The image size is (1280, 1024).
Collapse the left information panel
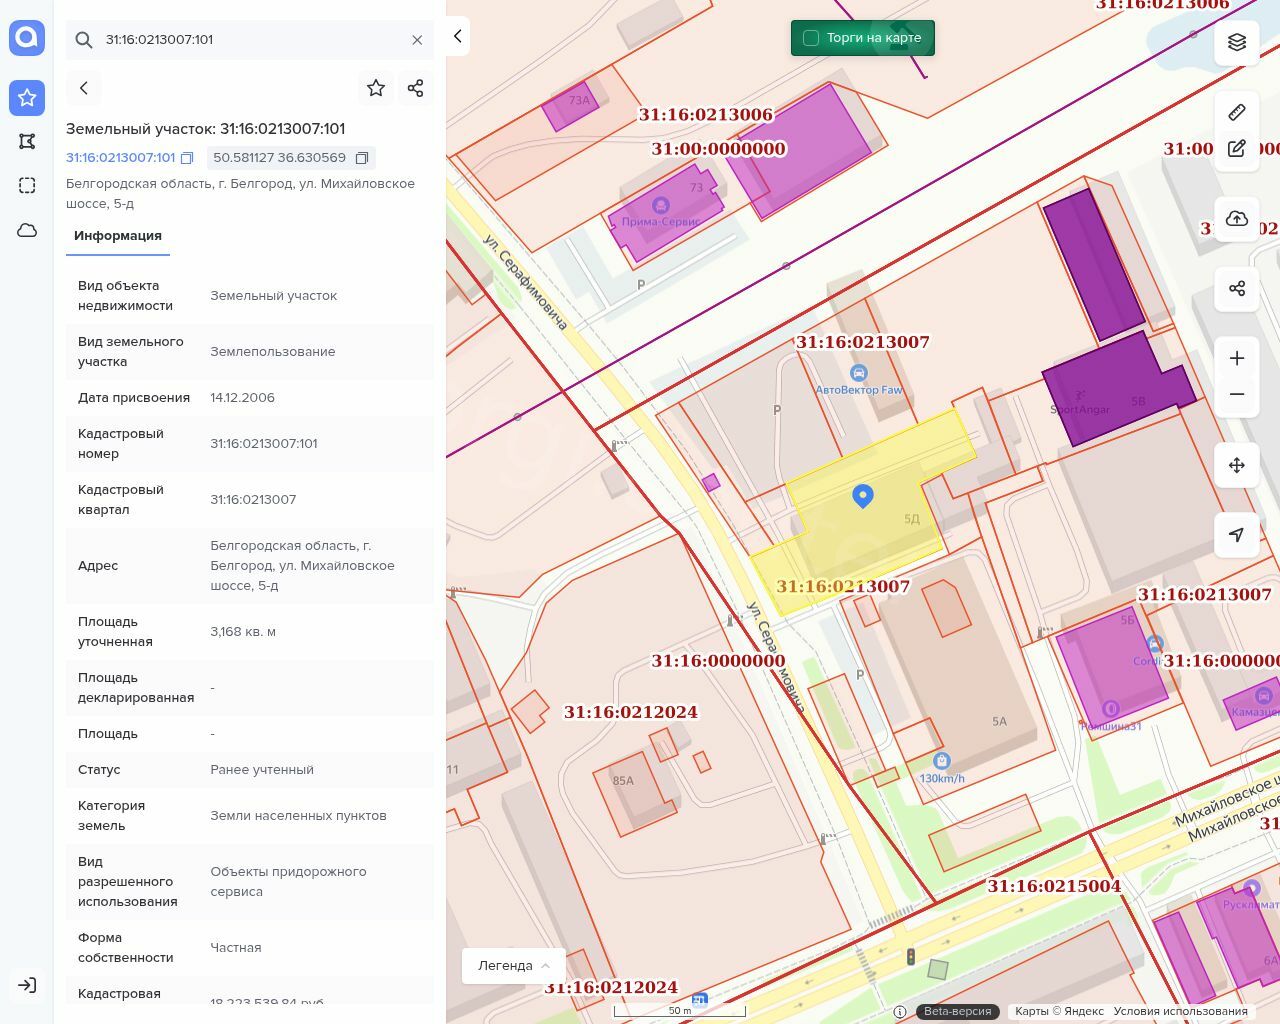click(457, 36)
